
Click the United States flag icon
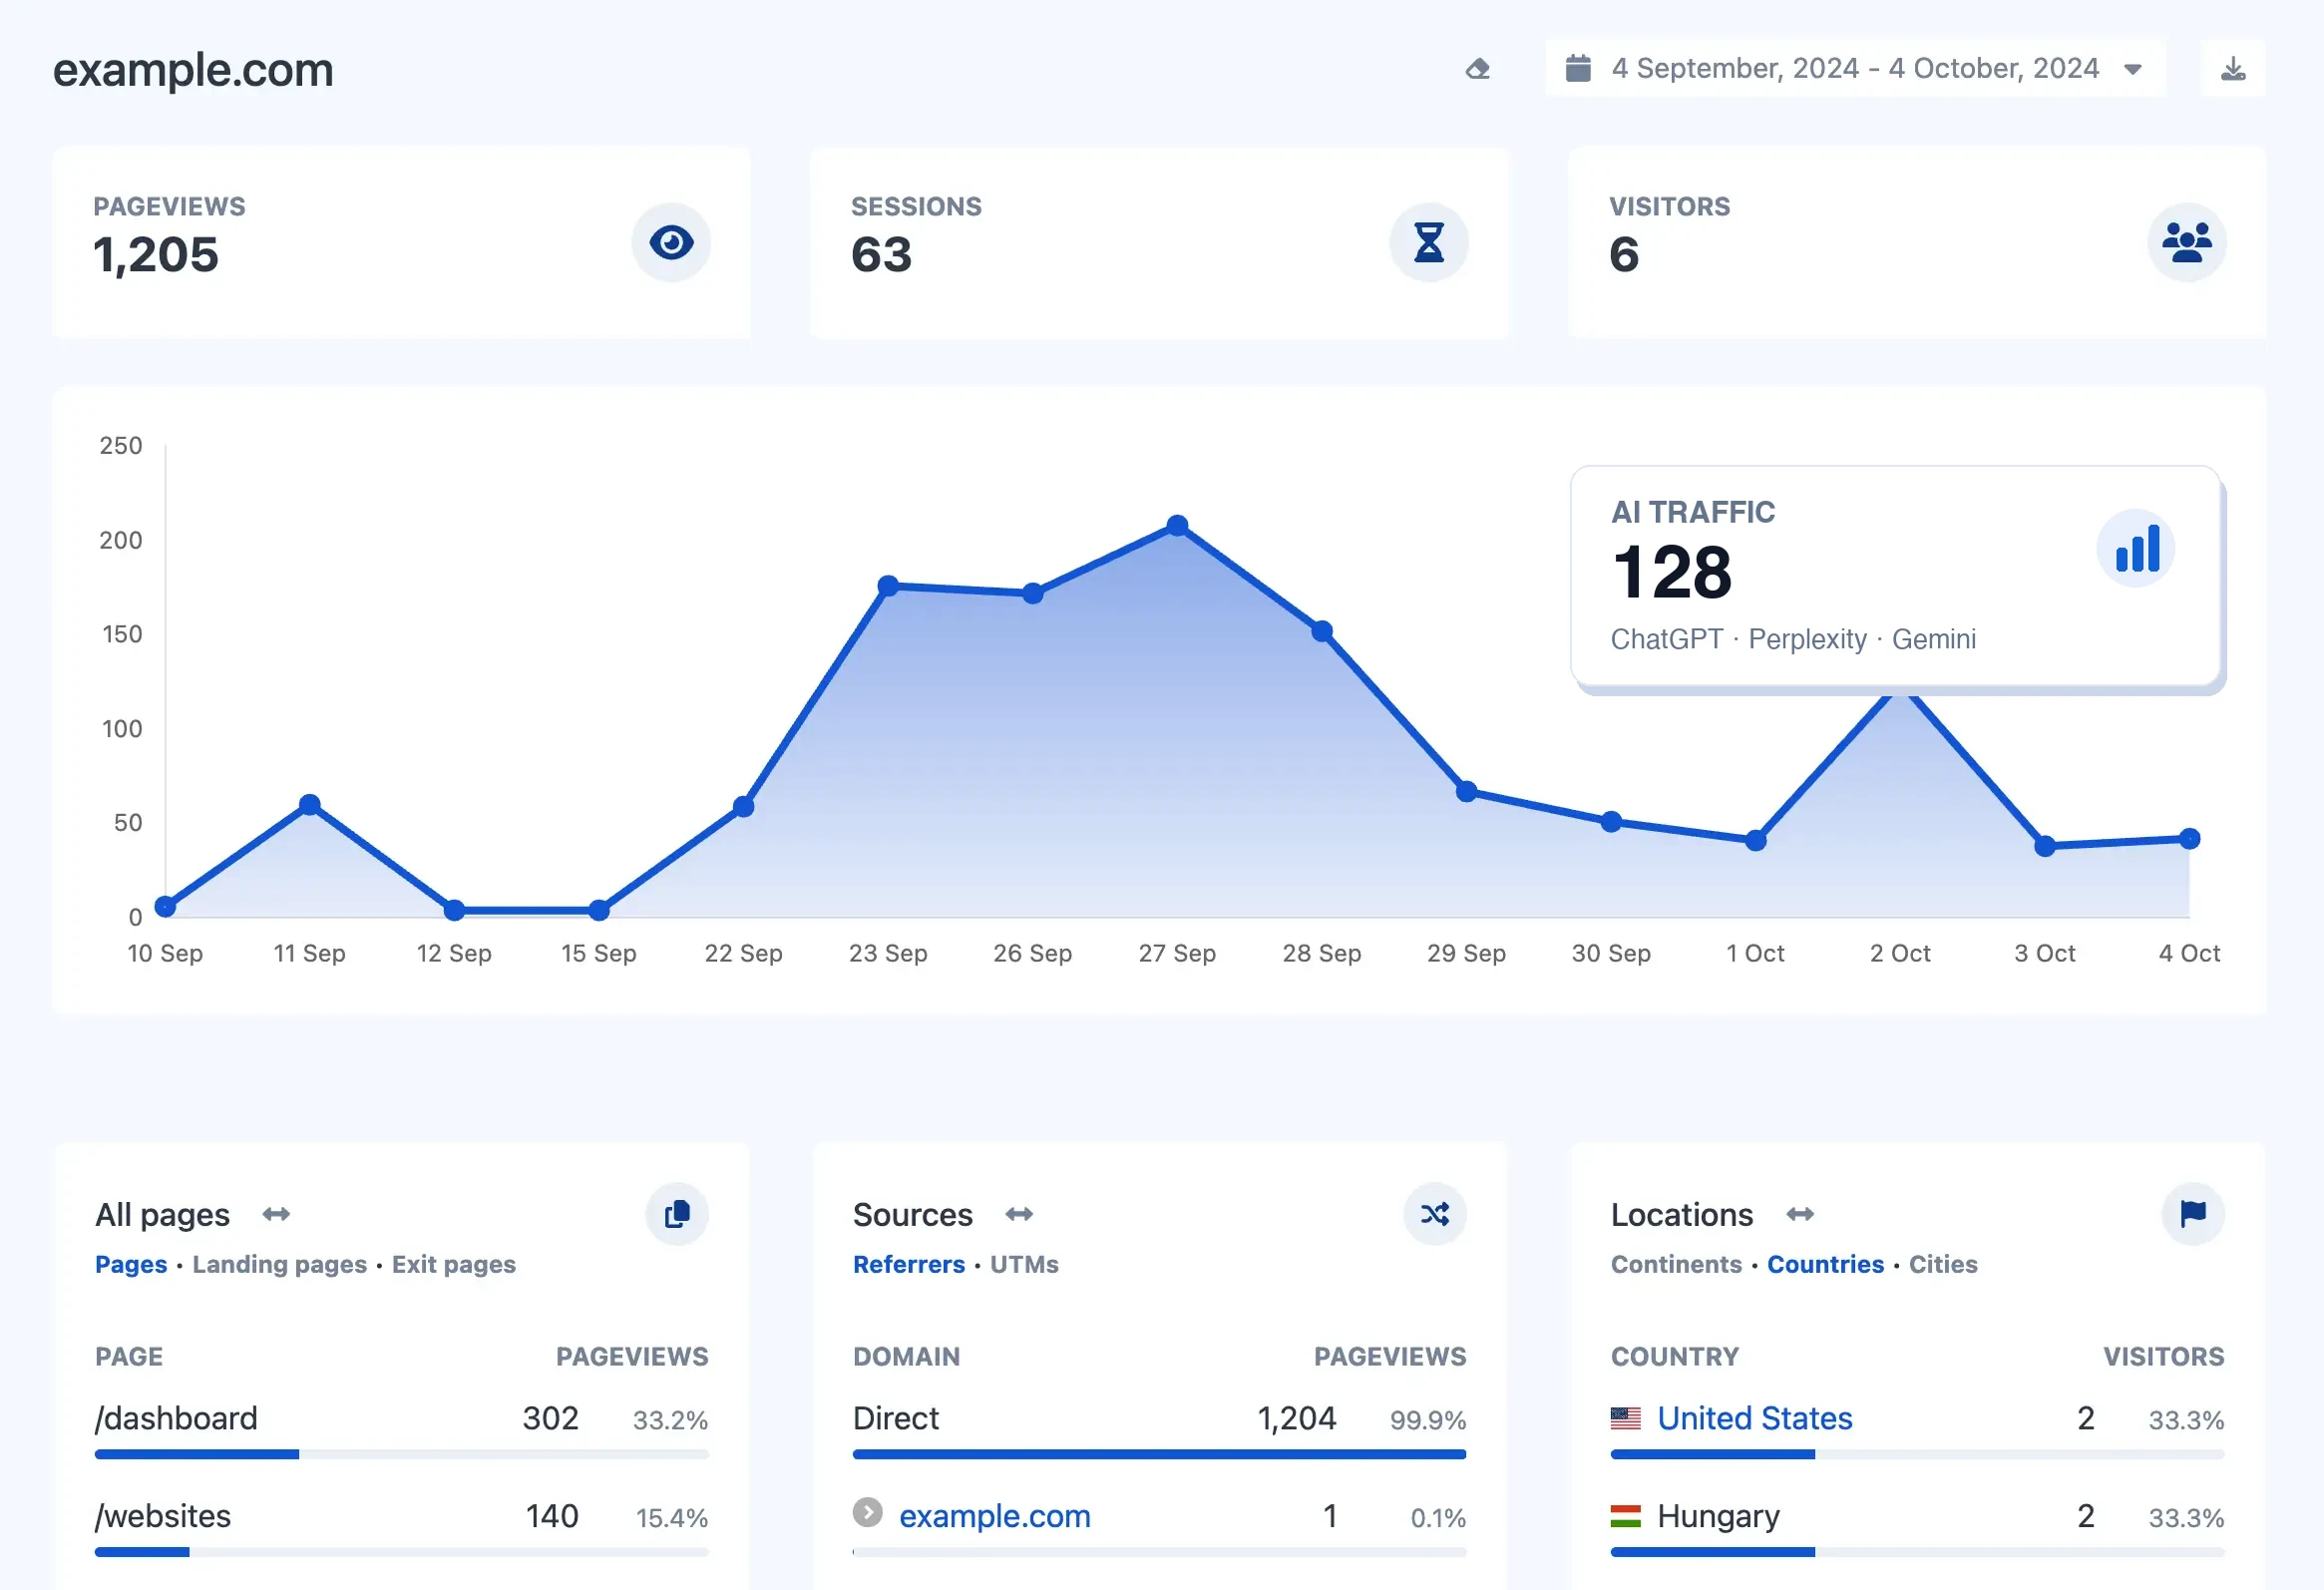pos(1626,1418)
